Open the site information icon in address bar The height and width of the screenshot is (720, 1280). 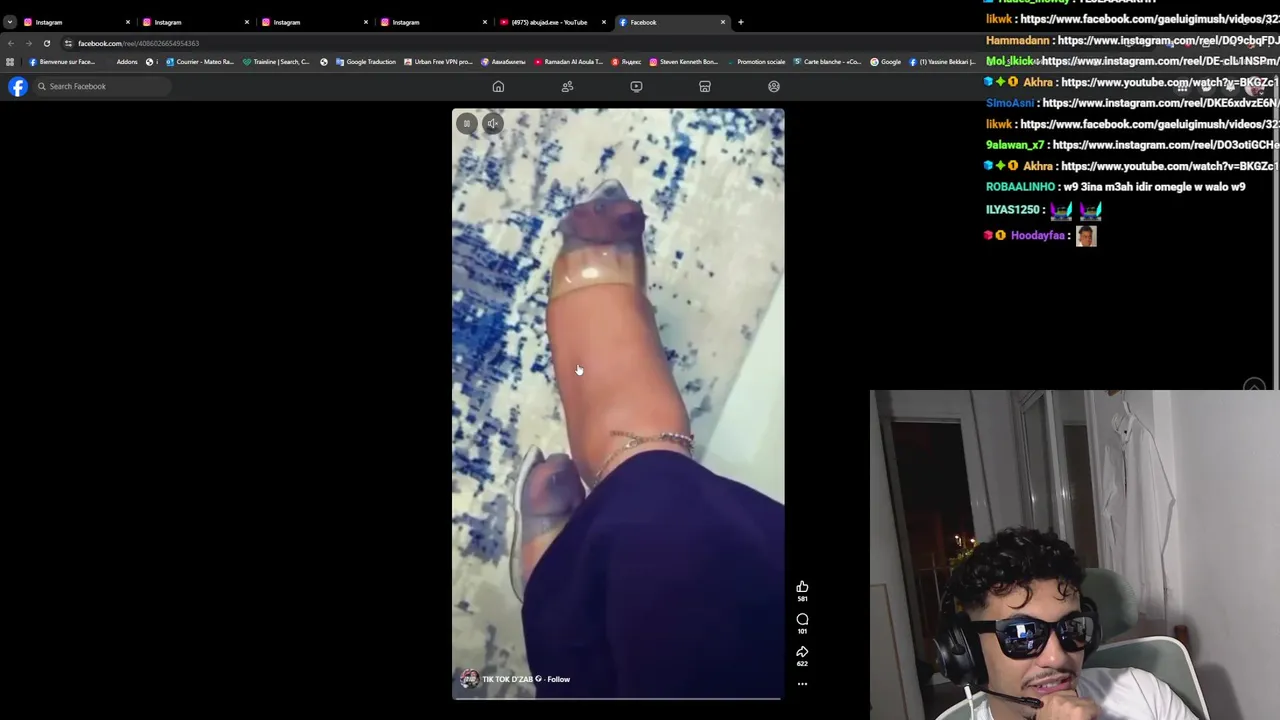pos(68,43)
